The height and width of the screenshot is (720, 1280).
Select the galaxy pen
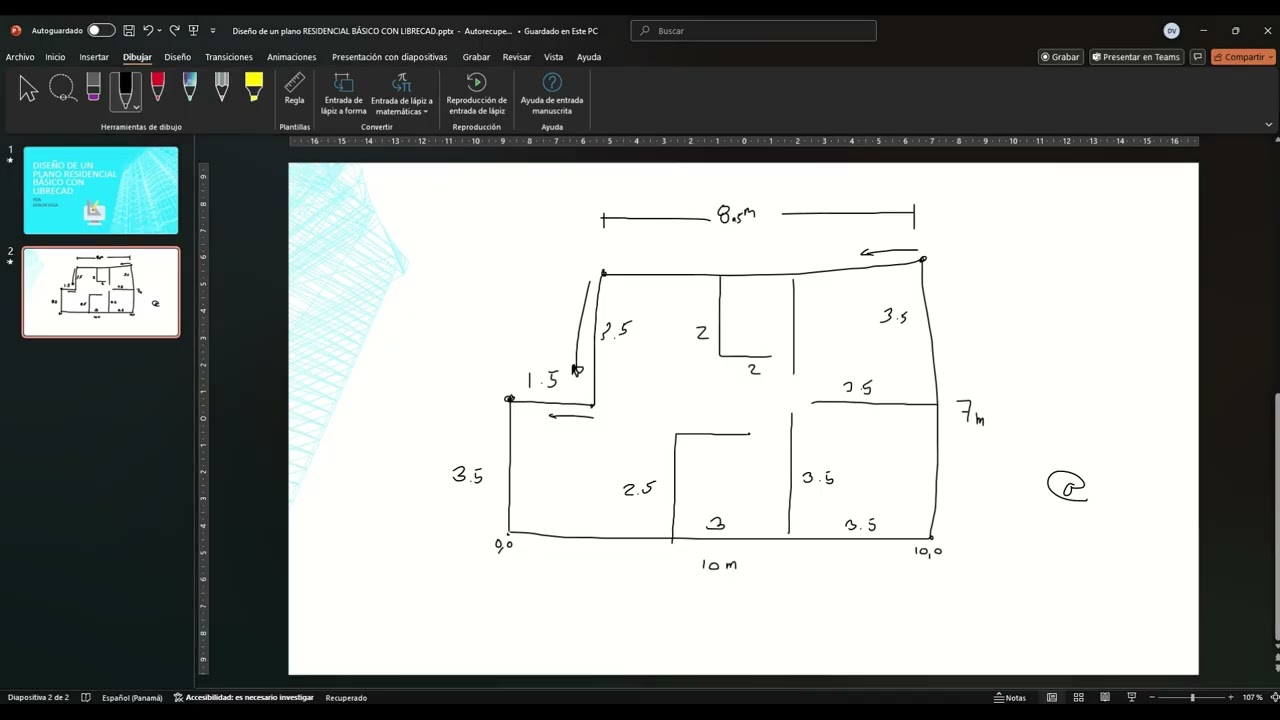click(190, 87)
